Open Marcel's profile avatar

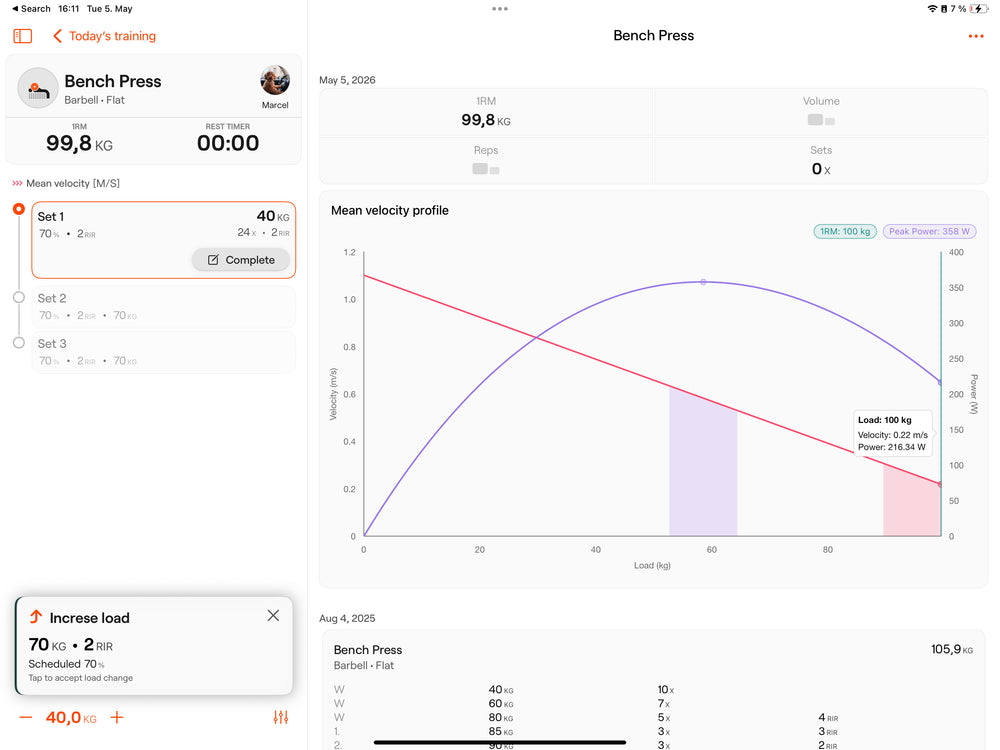(275, 81)
